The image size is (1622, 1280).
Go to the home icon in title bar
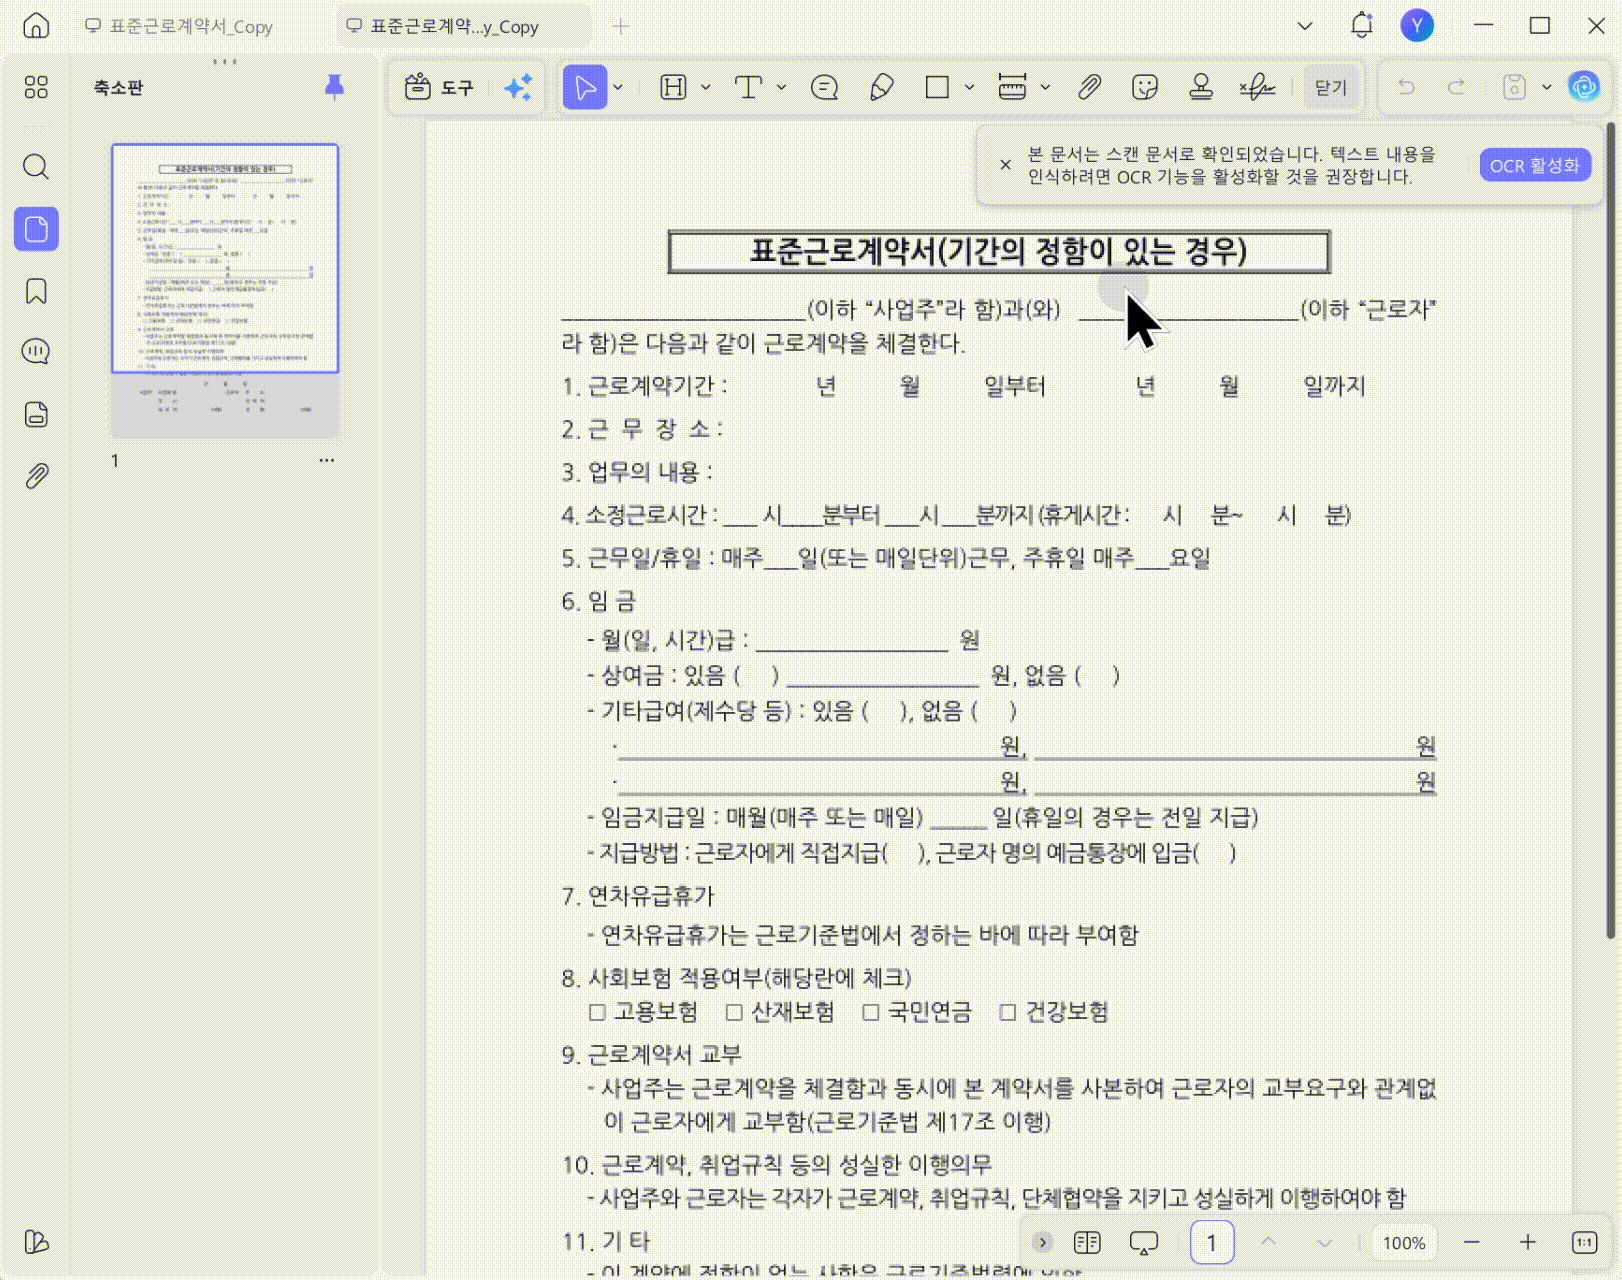pyautogui.click(x=36, y=25)
